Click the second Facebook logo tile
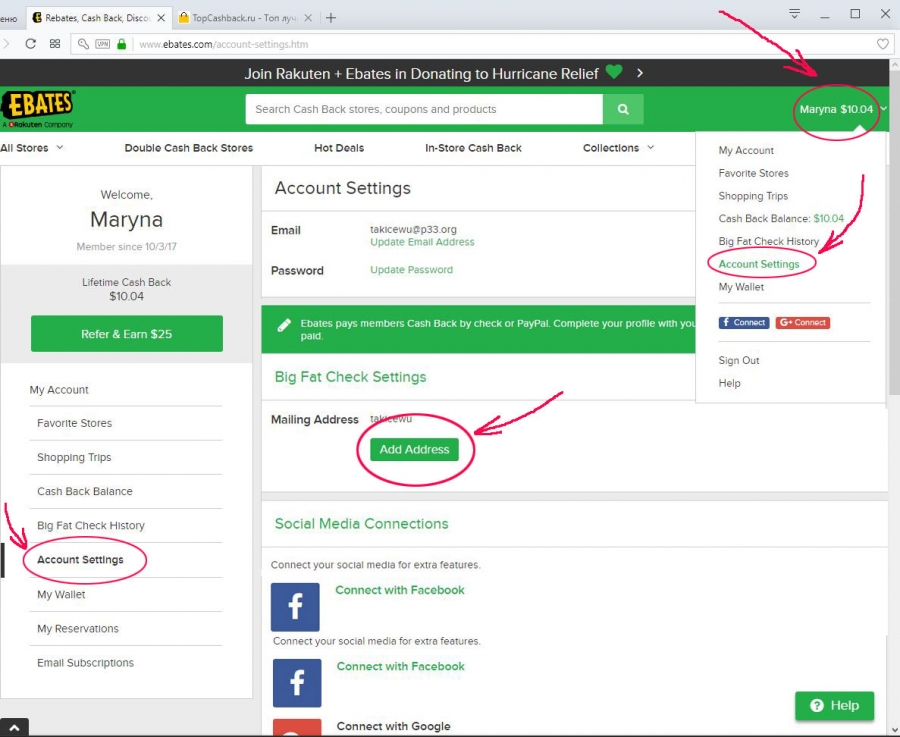The height and width of the screenshot is (737, 900). pyautogui.click(x=297, y=683)
